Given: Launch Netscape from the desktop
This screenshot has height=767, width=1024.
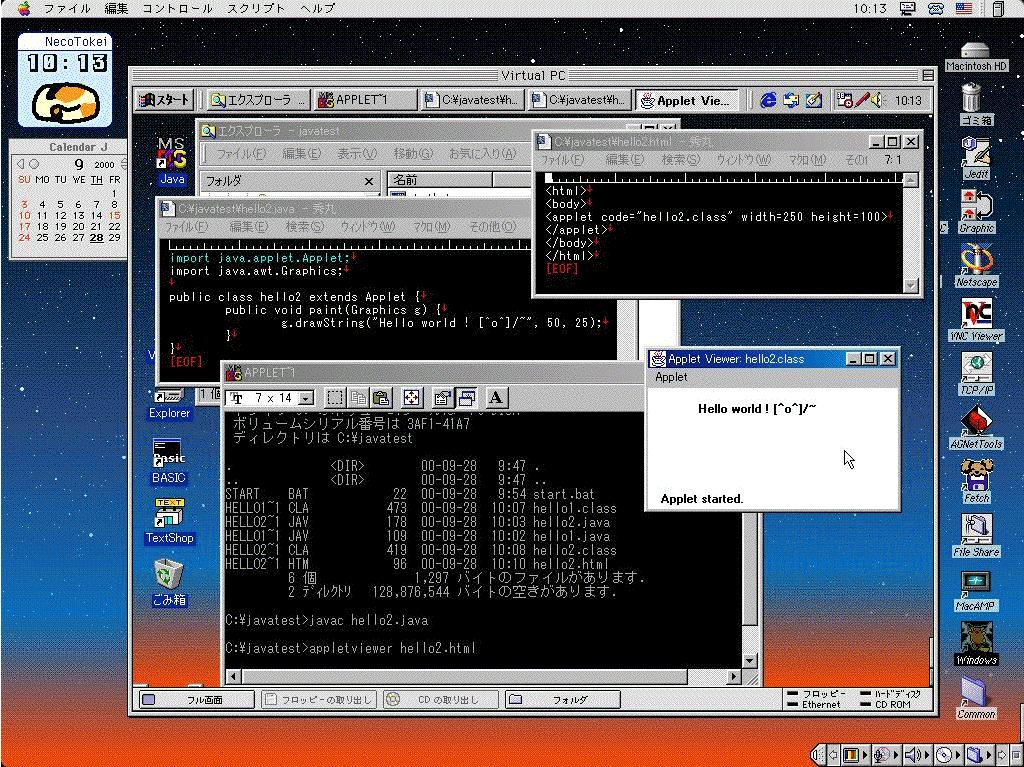Looking at the screenshot, I should point(976,260).
